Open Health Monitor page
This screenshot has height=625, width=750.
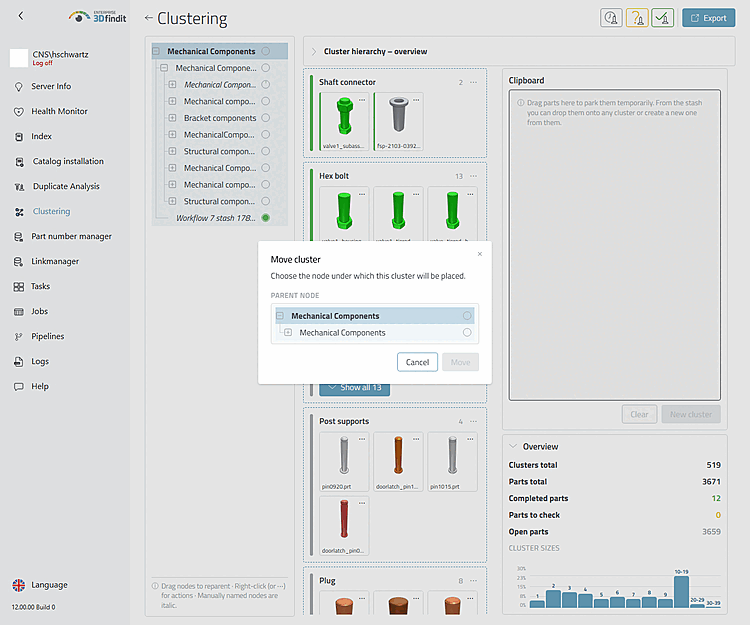pyautogui.click(x=59, y=111)
